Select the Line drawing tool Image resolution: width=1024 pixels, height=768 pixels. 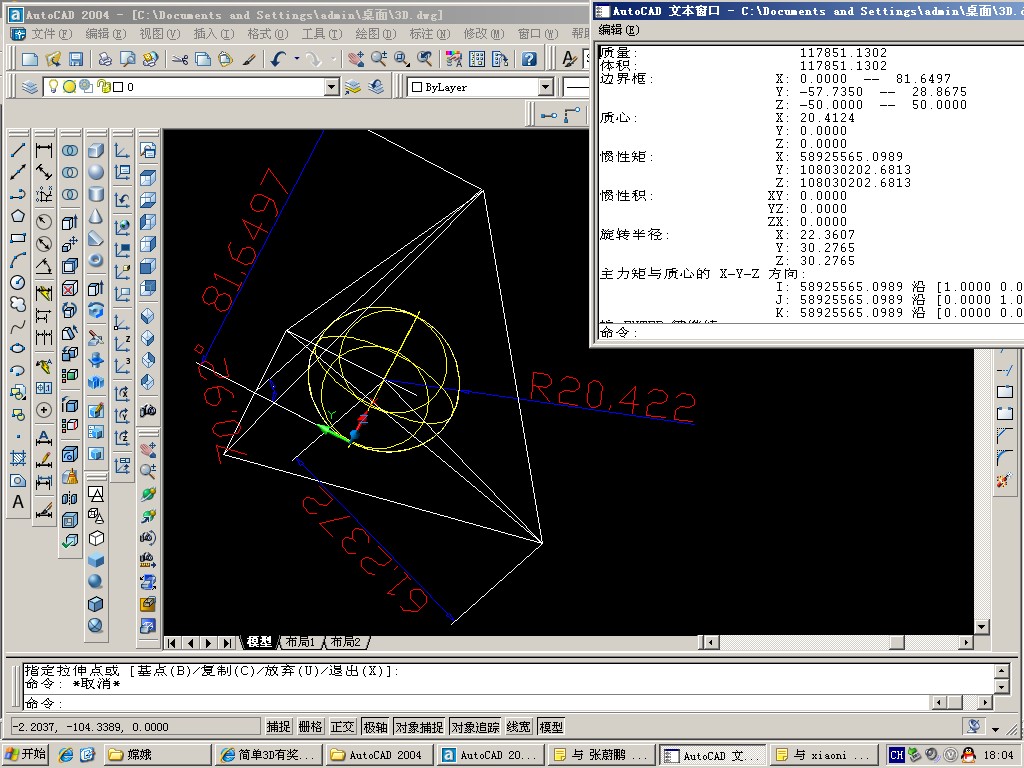pos(18,150)
